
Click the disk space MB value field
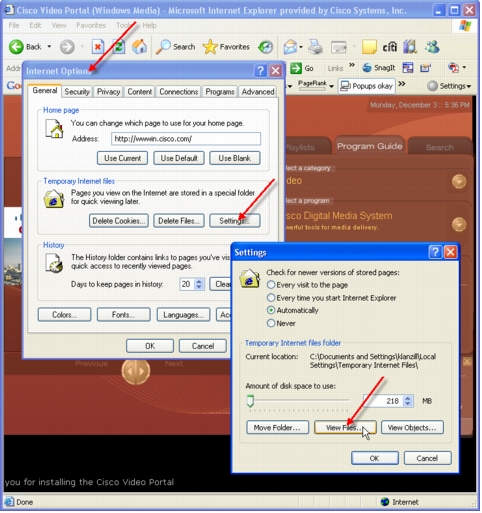click(383, 401)
